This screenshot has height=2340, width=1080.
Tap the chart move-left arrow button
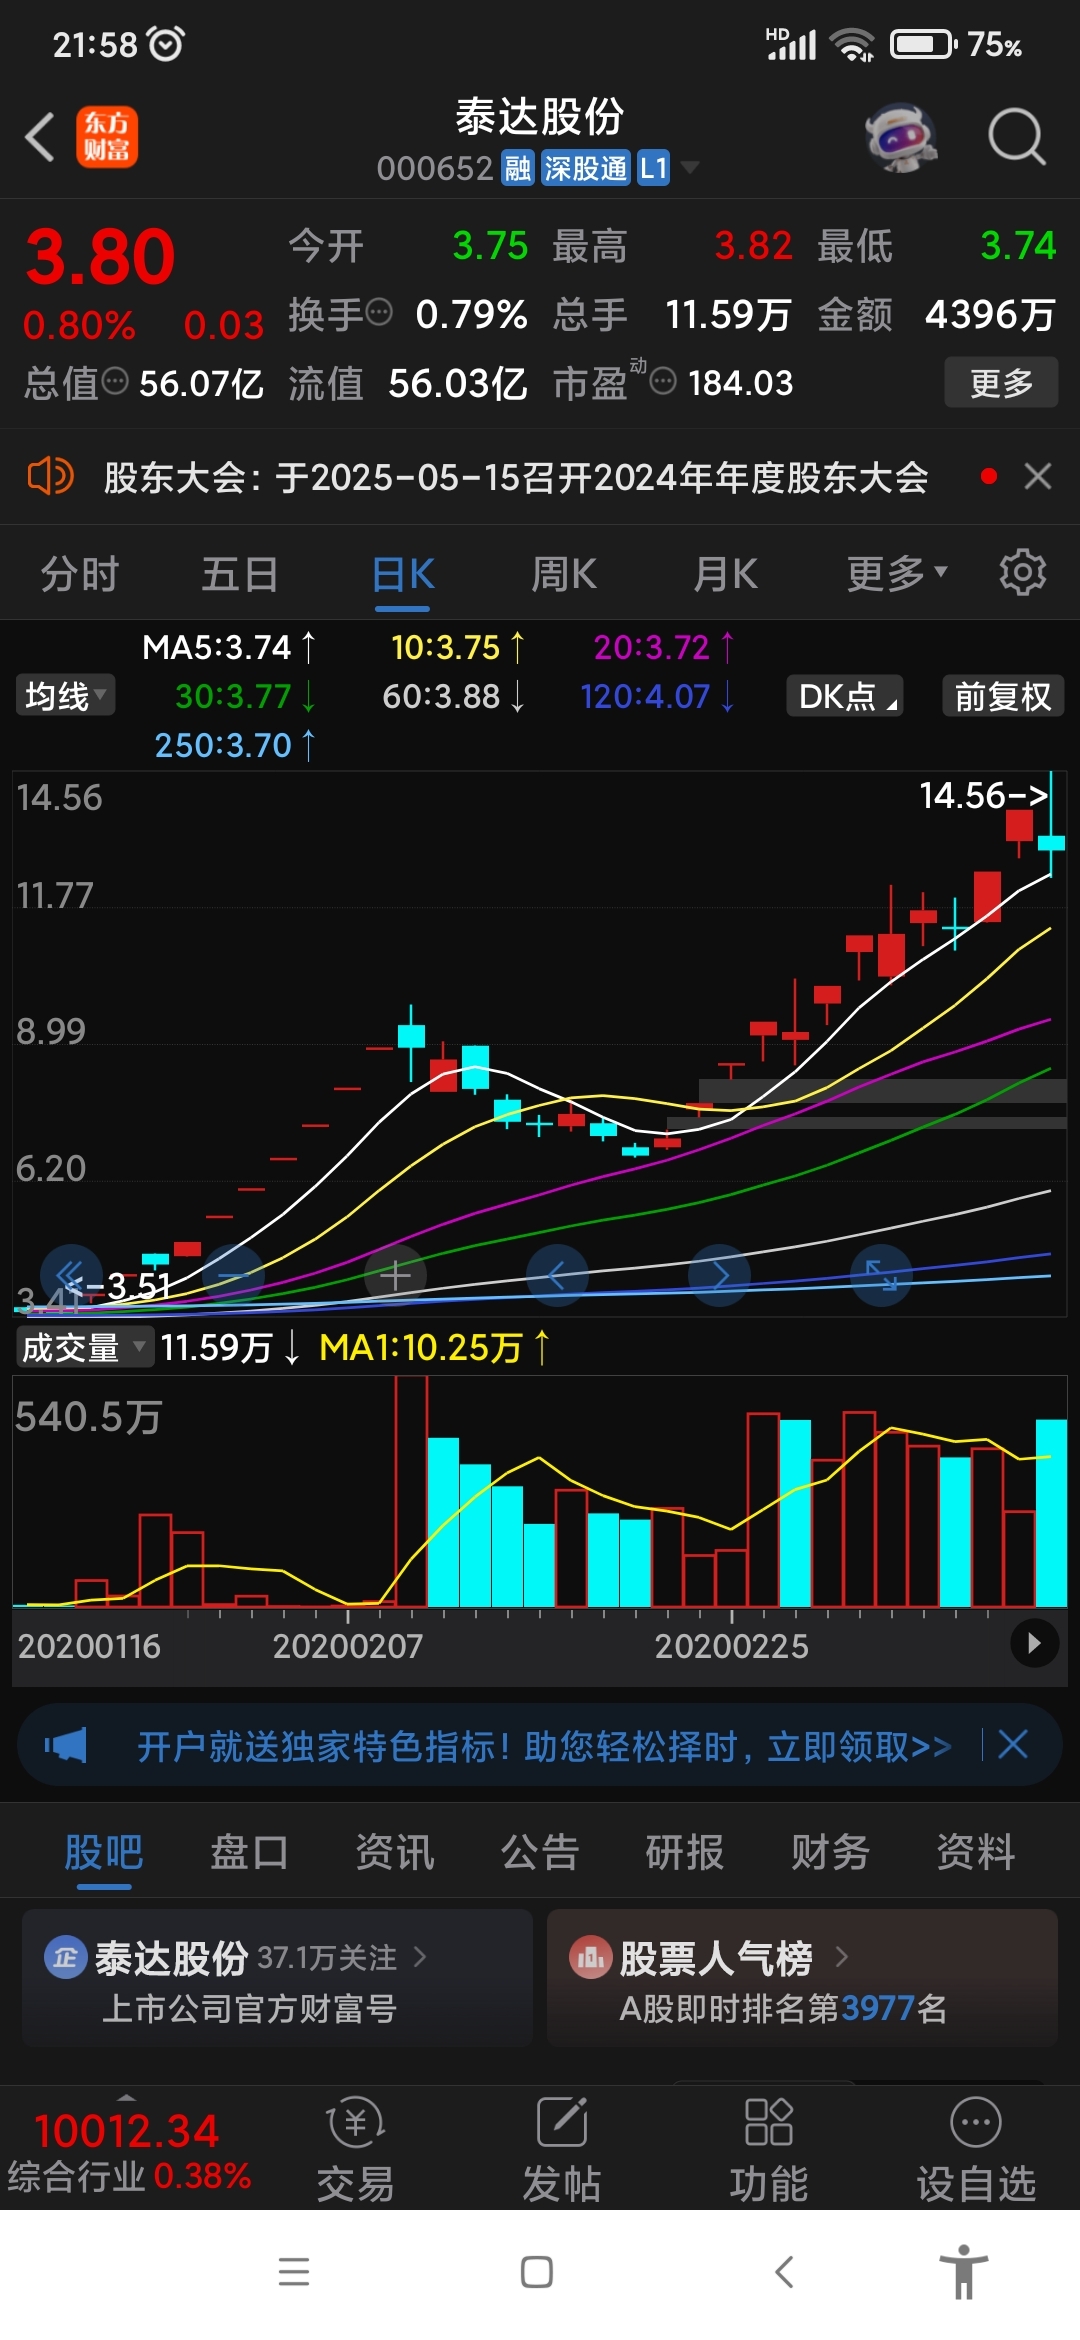pos(557,1275)
